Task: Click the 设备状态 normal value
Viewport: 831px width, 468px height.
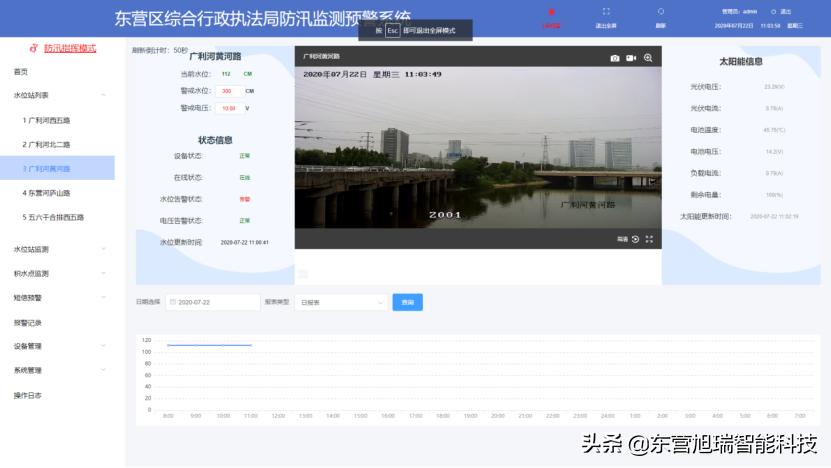Action: pyautogui.click(x=244, y=156)
